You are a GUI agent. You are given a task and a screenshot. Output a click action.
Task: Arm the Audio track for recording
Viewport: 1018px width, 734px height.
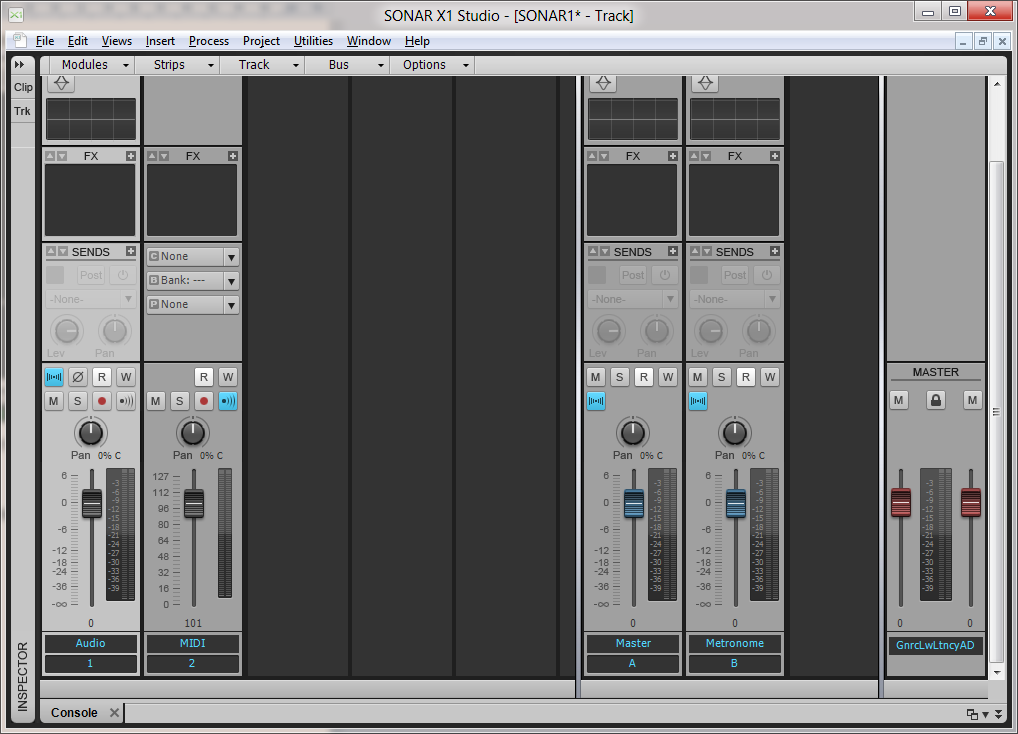[x=102, y=401]
